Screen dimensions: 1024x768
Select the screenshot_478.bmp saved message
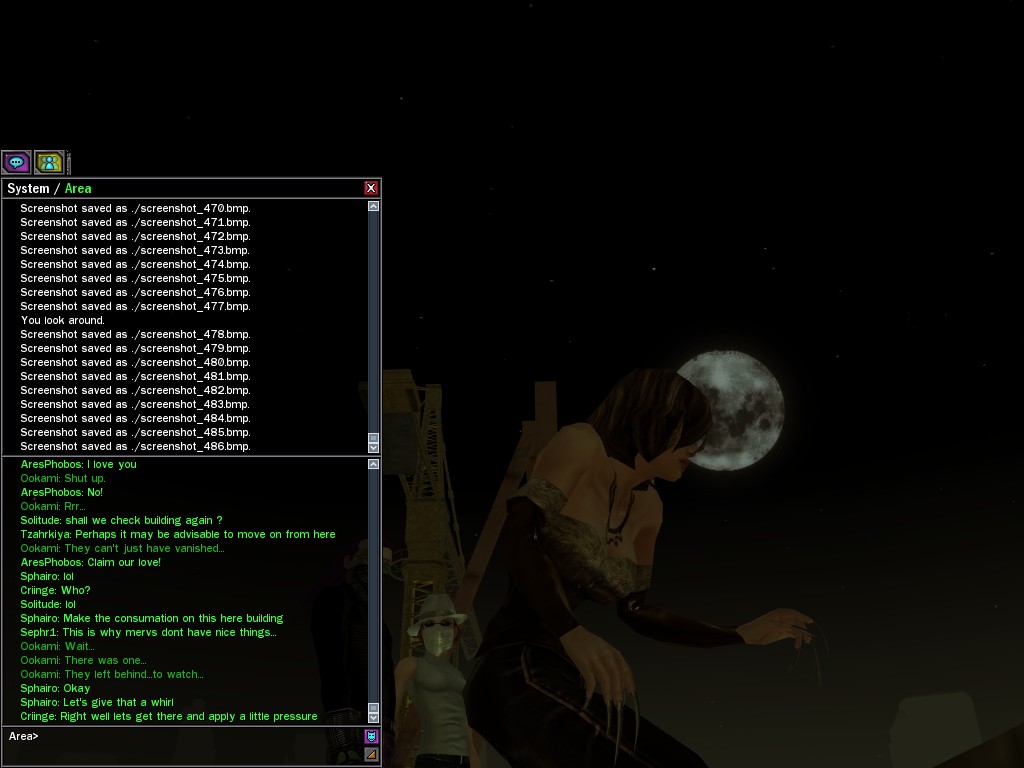point(135,334)
